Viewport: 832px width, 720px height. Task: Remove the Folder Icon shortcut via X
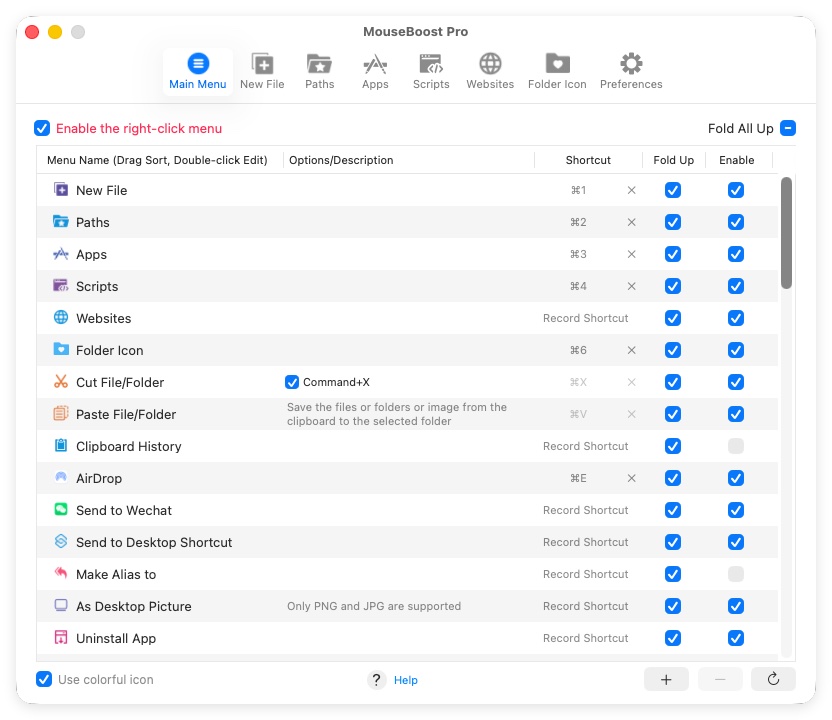pyautogui.click(x=631, y=350)
